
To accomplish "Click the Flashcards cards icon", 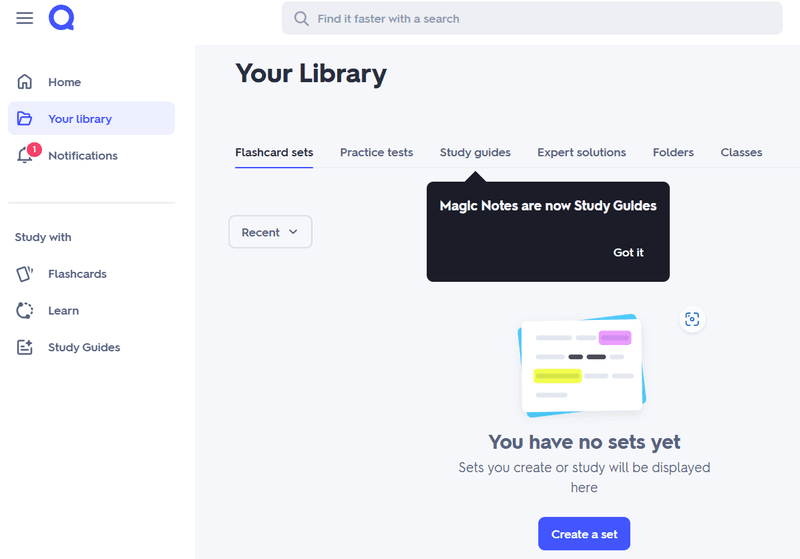I will pos(25,274).
